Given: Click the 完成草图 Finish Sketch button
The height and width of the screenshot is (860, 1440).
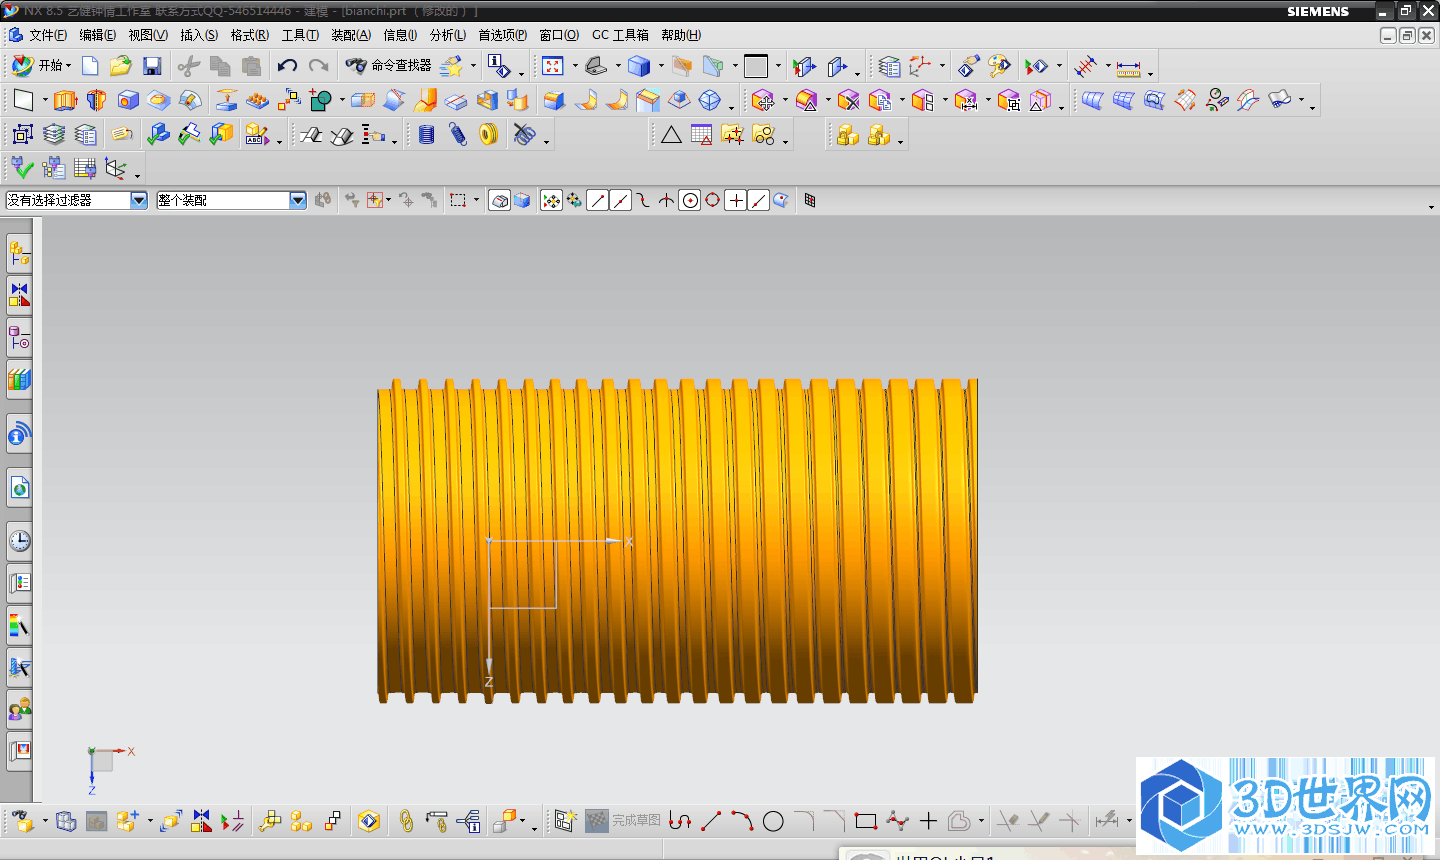Looking at the screenshot, I should (623, 821).
